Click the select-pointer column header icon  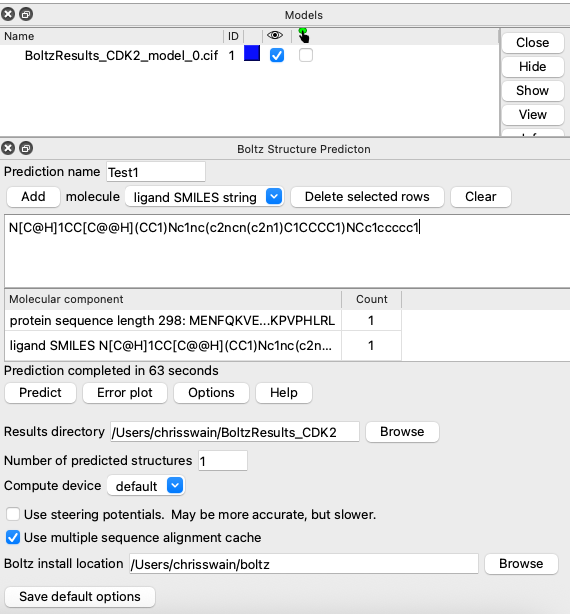tap(303, 36)
